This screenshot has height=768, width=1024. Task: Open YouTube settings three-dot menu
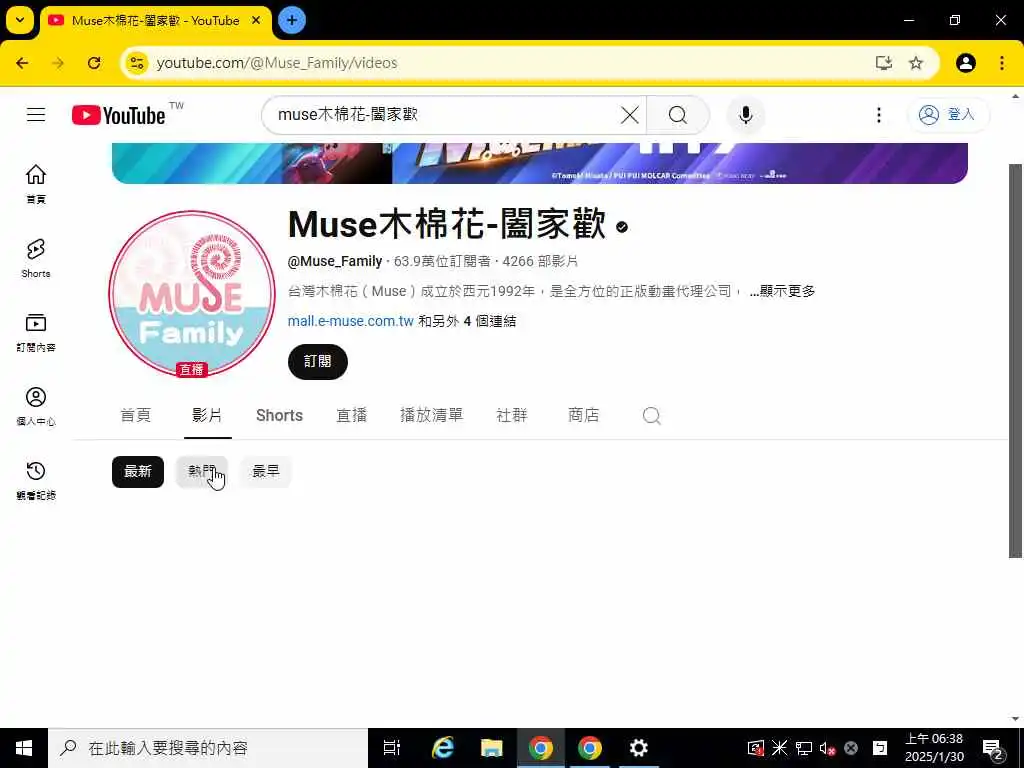pyautogui.click(x=879, y=115)
